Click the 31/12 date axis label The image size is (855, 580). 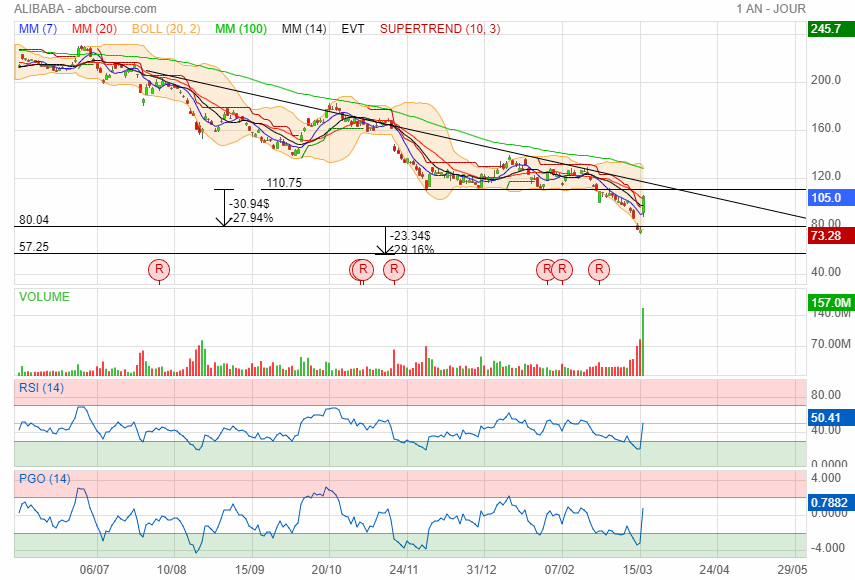(x=481, y=570)
